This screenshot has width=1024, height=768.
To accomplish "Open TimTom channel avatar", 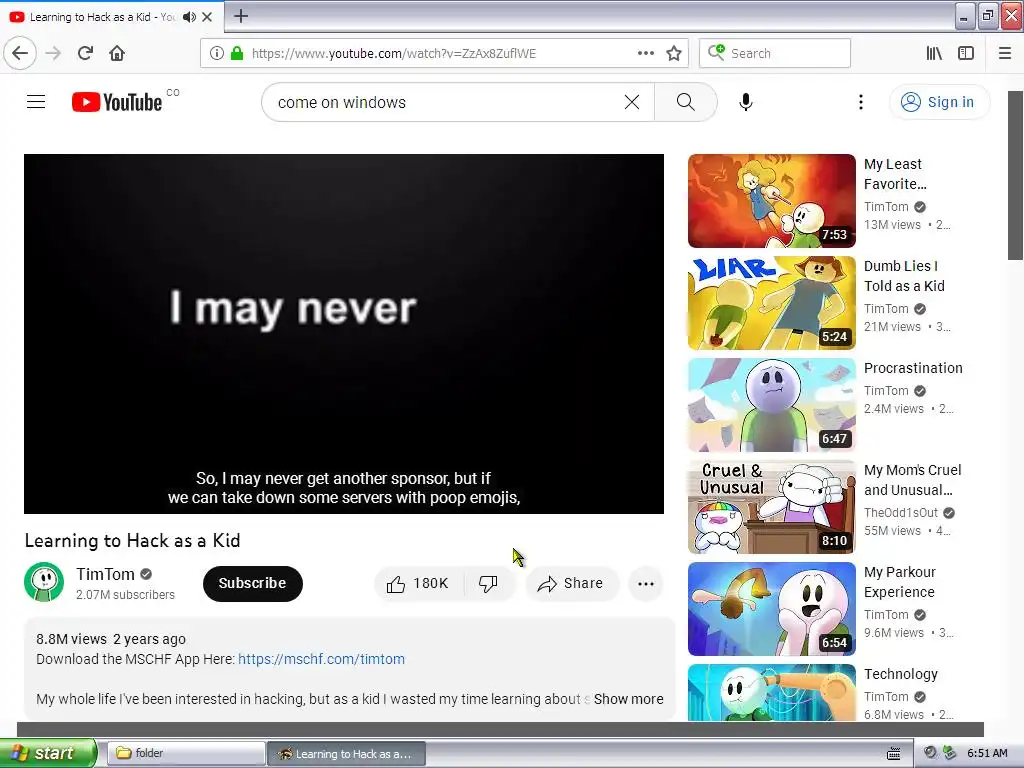I will 44,583.
